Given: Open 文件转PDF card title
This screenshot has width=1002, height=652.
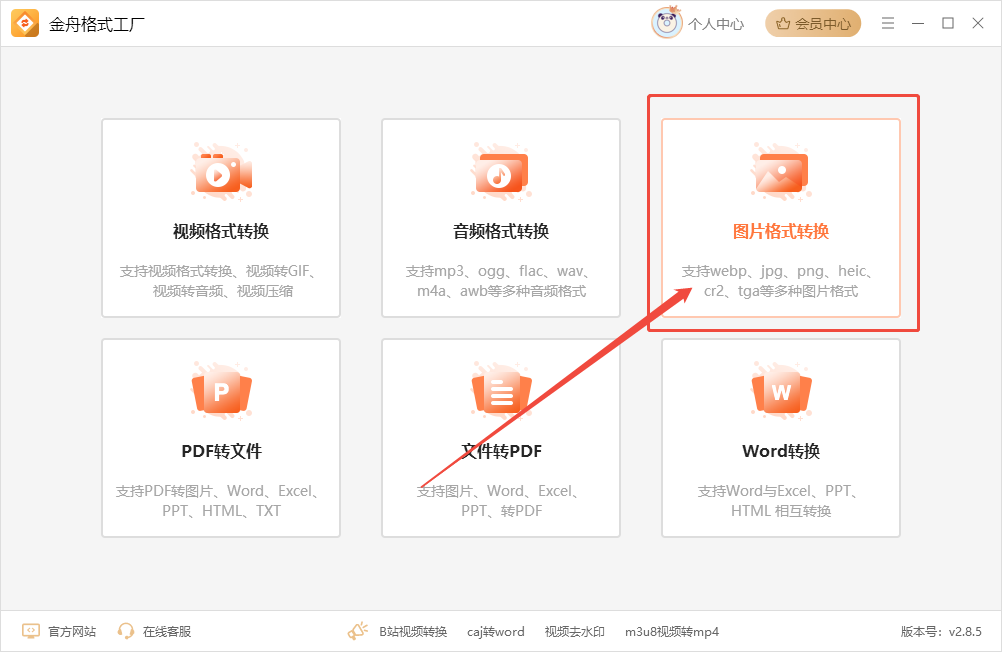Looking at the screenshot, I should pos(501,451).
